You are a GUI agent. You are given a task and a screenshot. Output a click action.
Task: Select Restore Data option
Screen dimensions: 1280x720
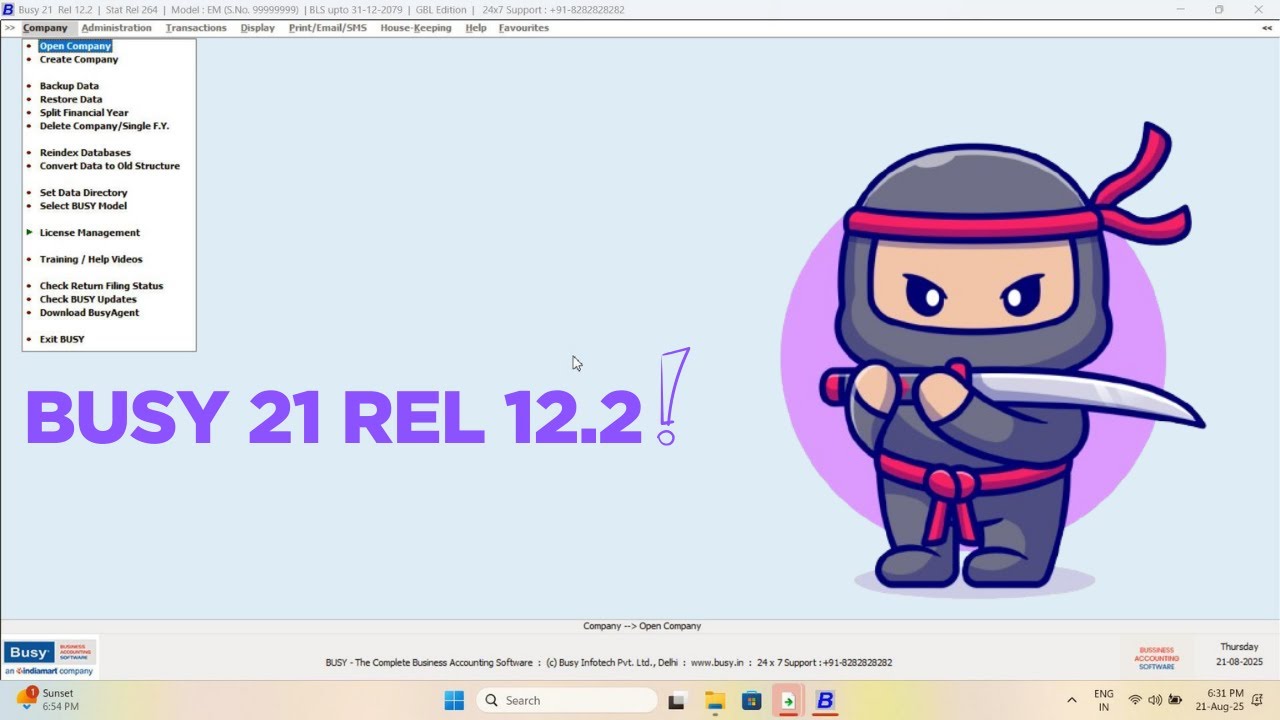pos(71,100)
